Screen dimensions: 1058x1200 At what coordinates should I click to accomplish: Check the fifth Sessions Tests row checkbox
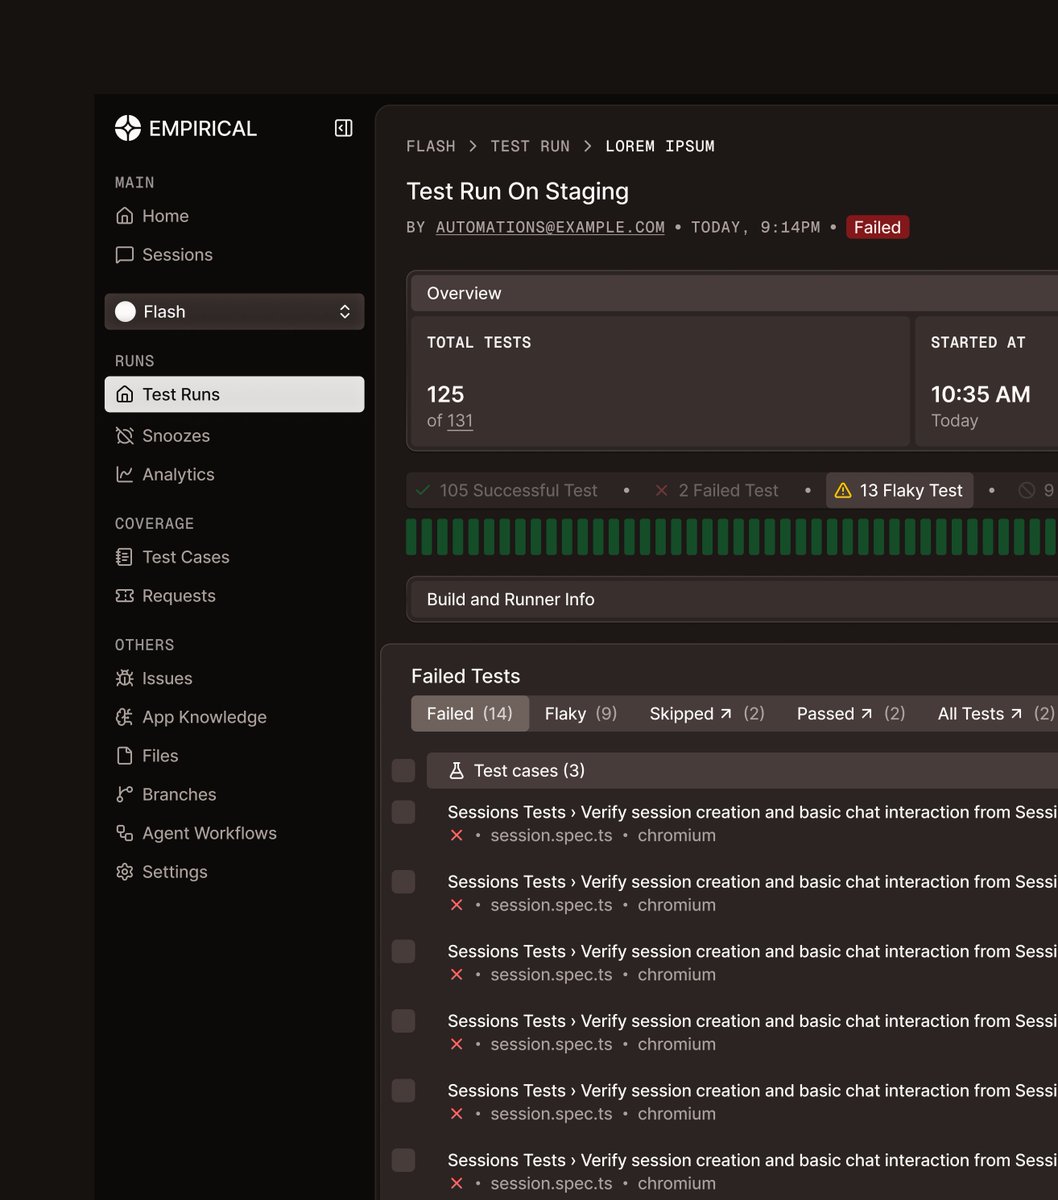(403, 1090)
